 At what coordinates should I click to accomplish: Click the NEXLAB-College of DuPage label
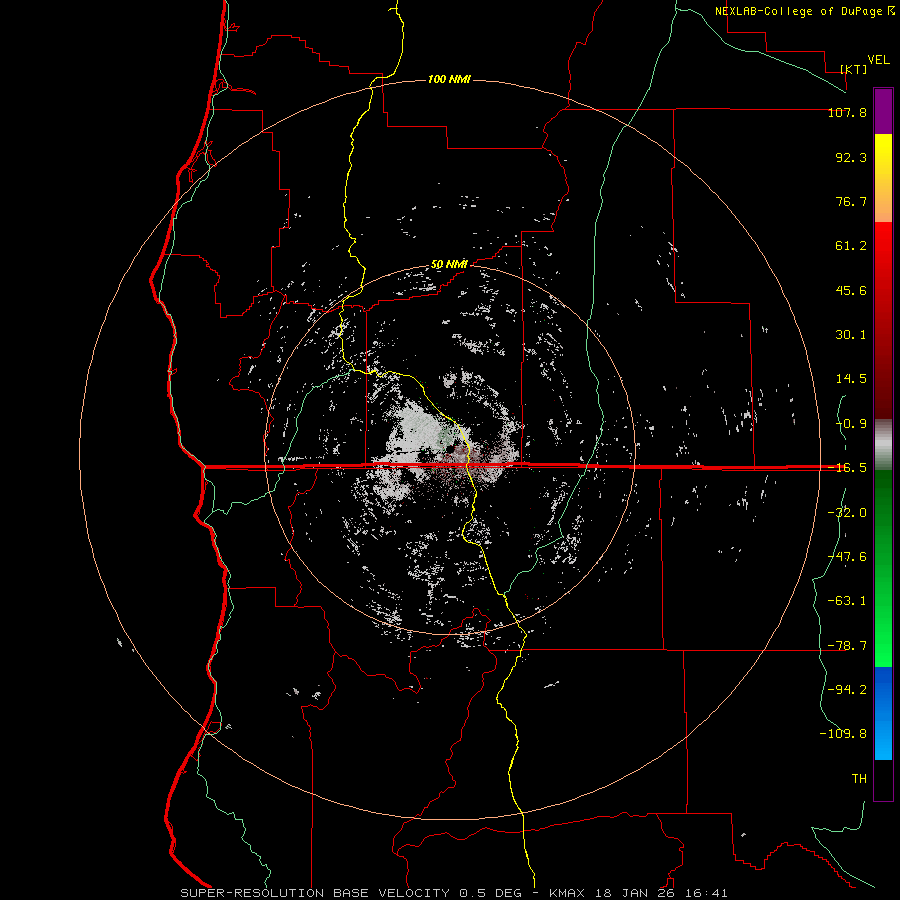[x=800, y=11]
